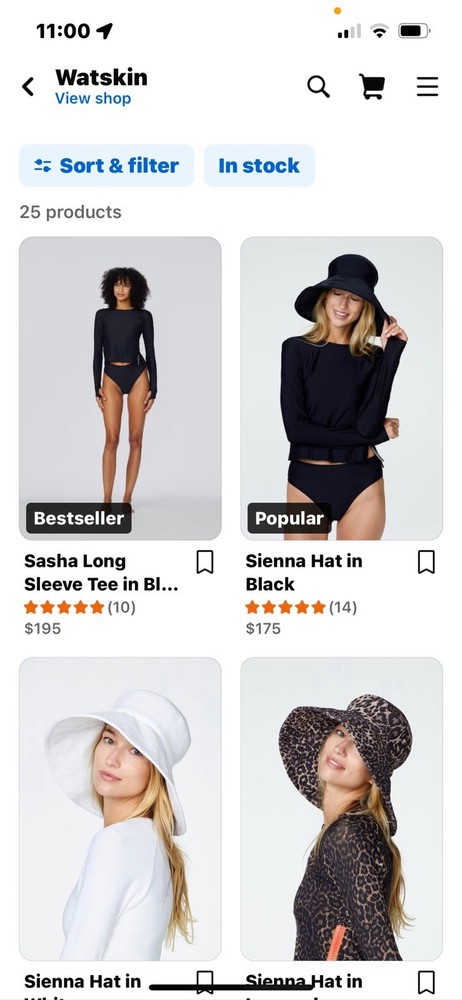This screenshot has height=1000, width=462.
Task: Toggle the In stock filter chip
Action: coord(259,166)
